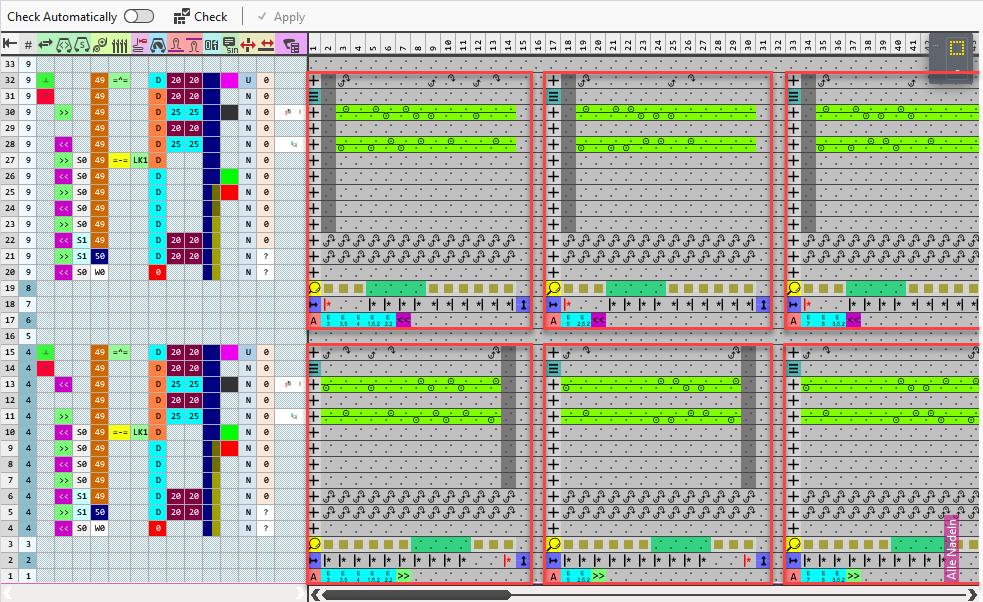
Task: Open the yellow dotted selection tool in overlay
Action: (956, 48)
